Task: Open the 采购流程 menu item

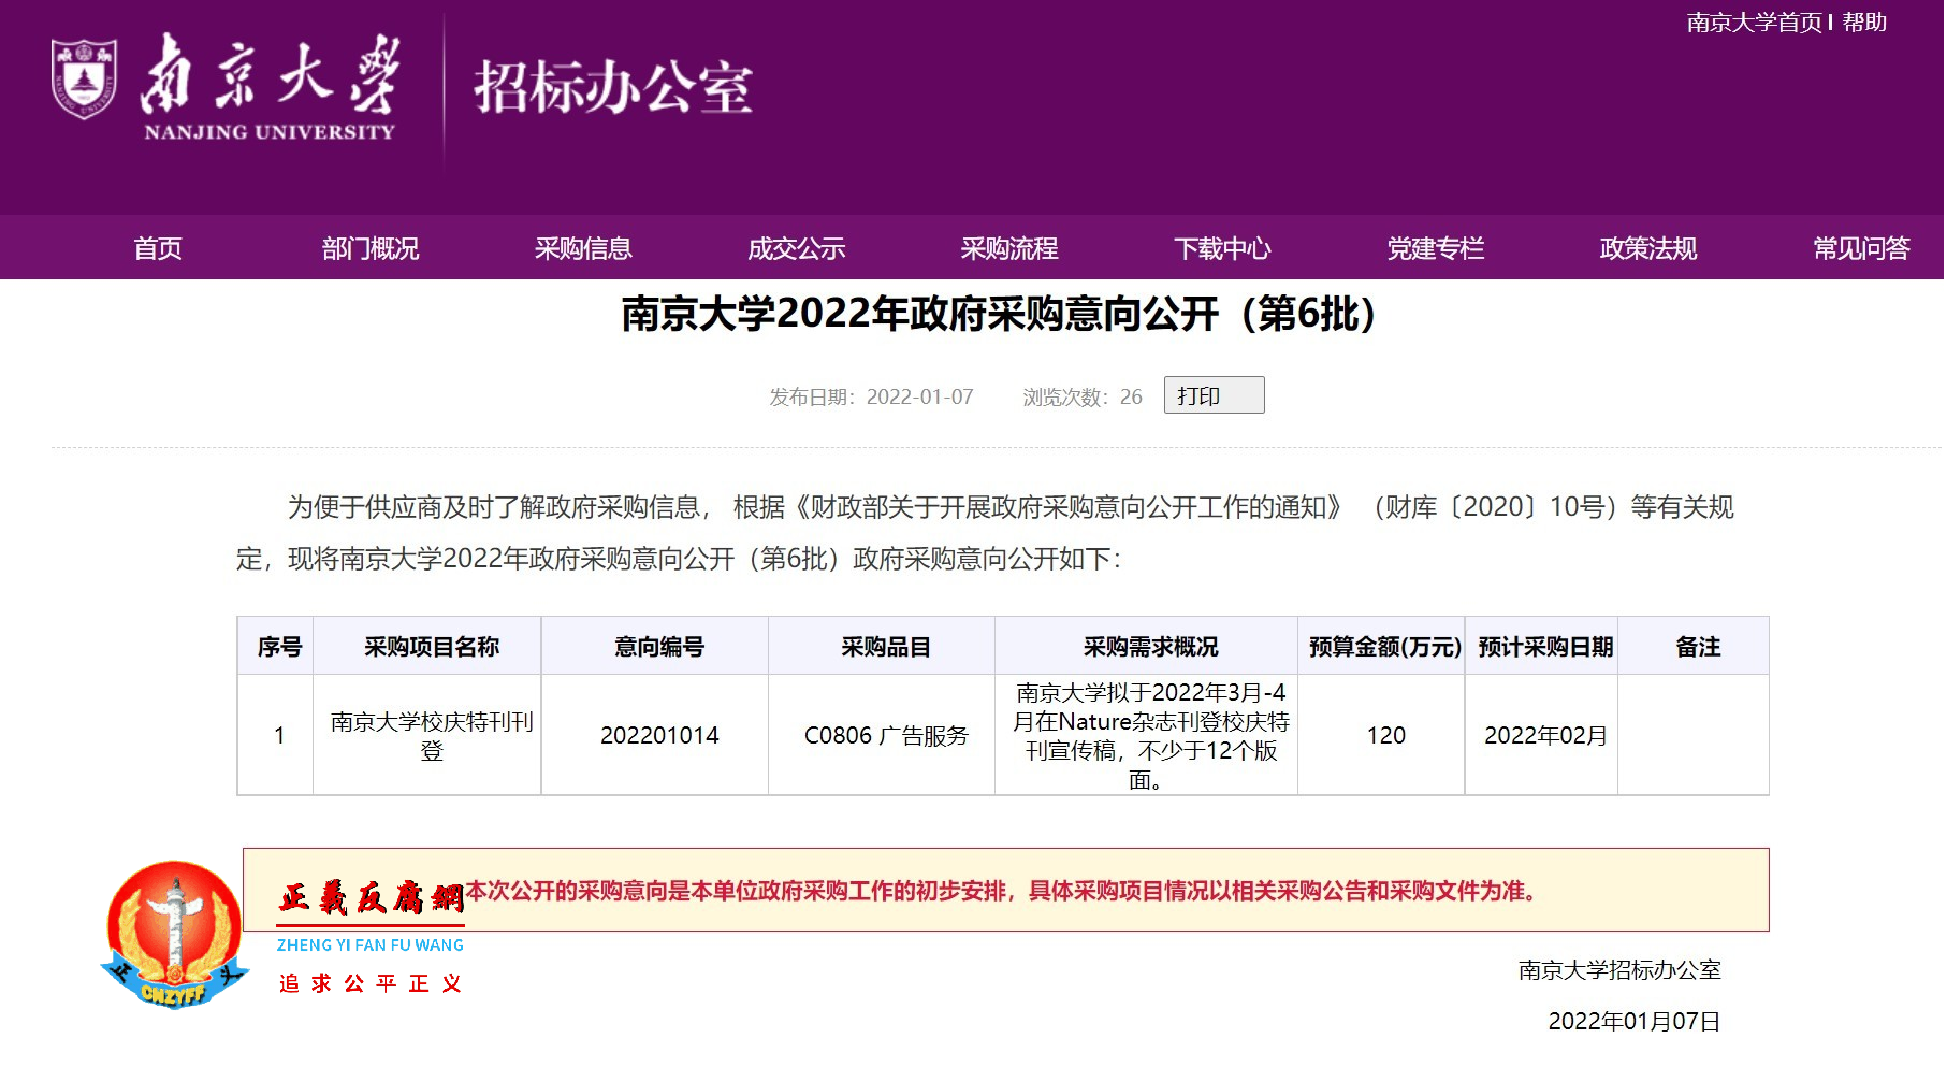Action: [x=1009, y=248]
